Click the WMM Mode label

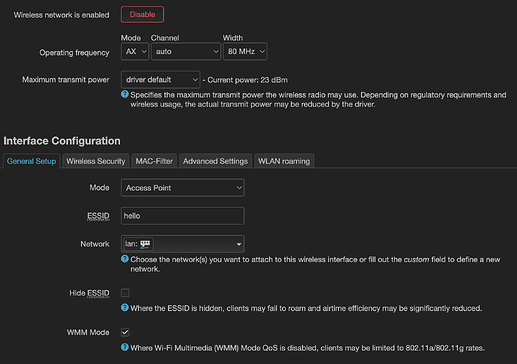(88, 332)
